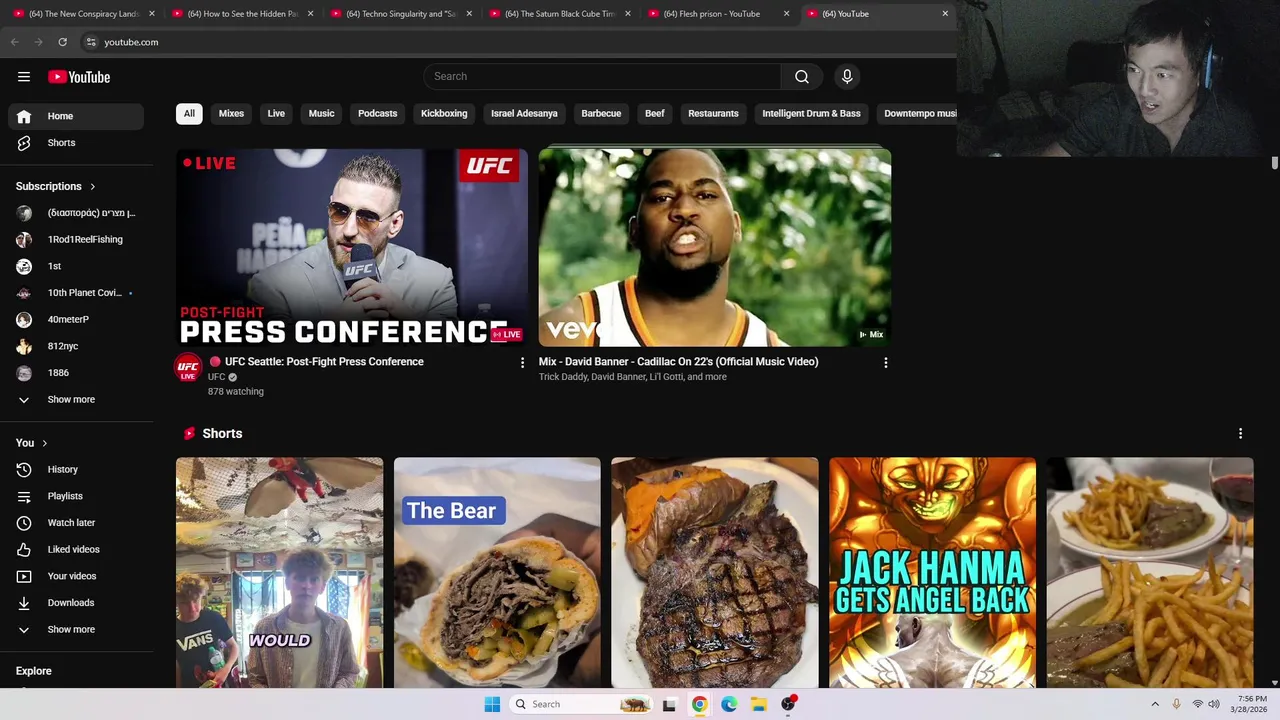Open the 812nyc subscription channel
This screenshot has height=720, width=1280.
tap(76, 346)
